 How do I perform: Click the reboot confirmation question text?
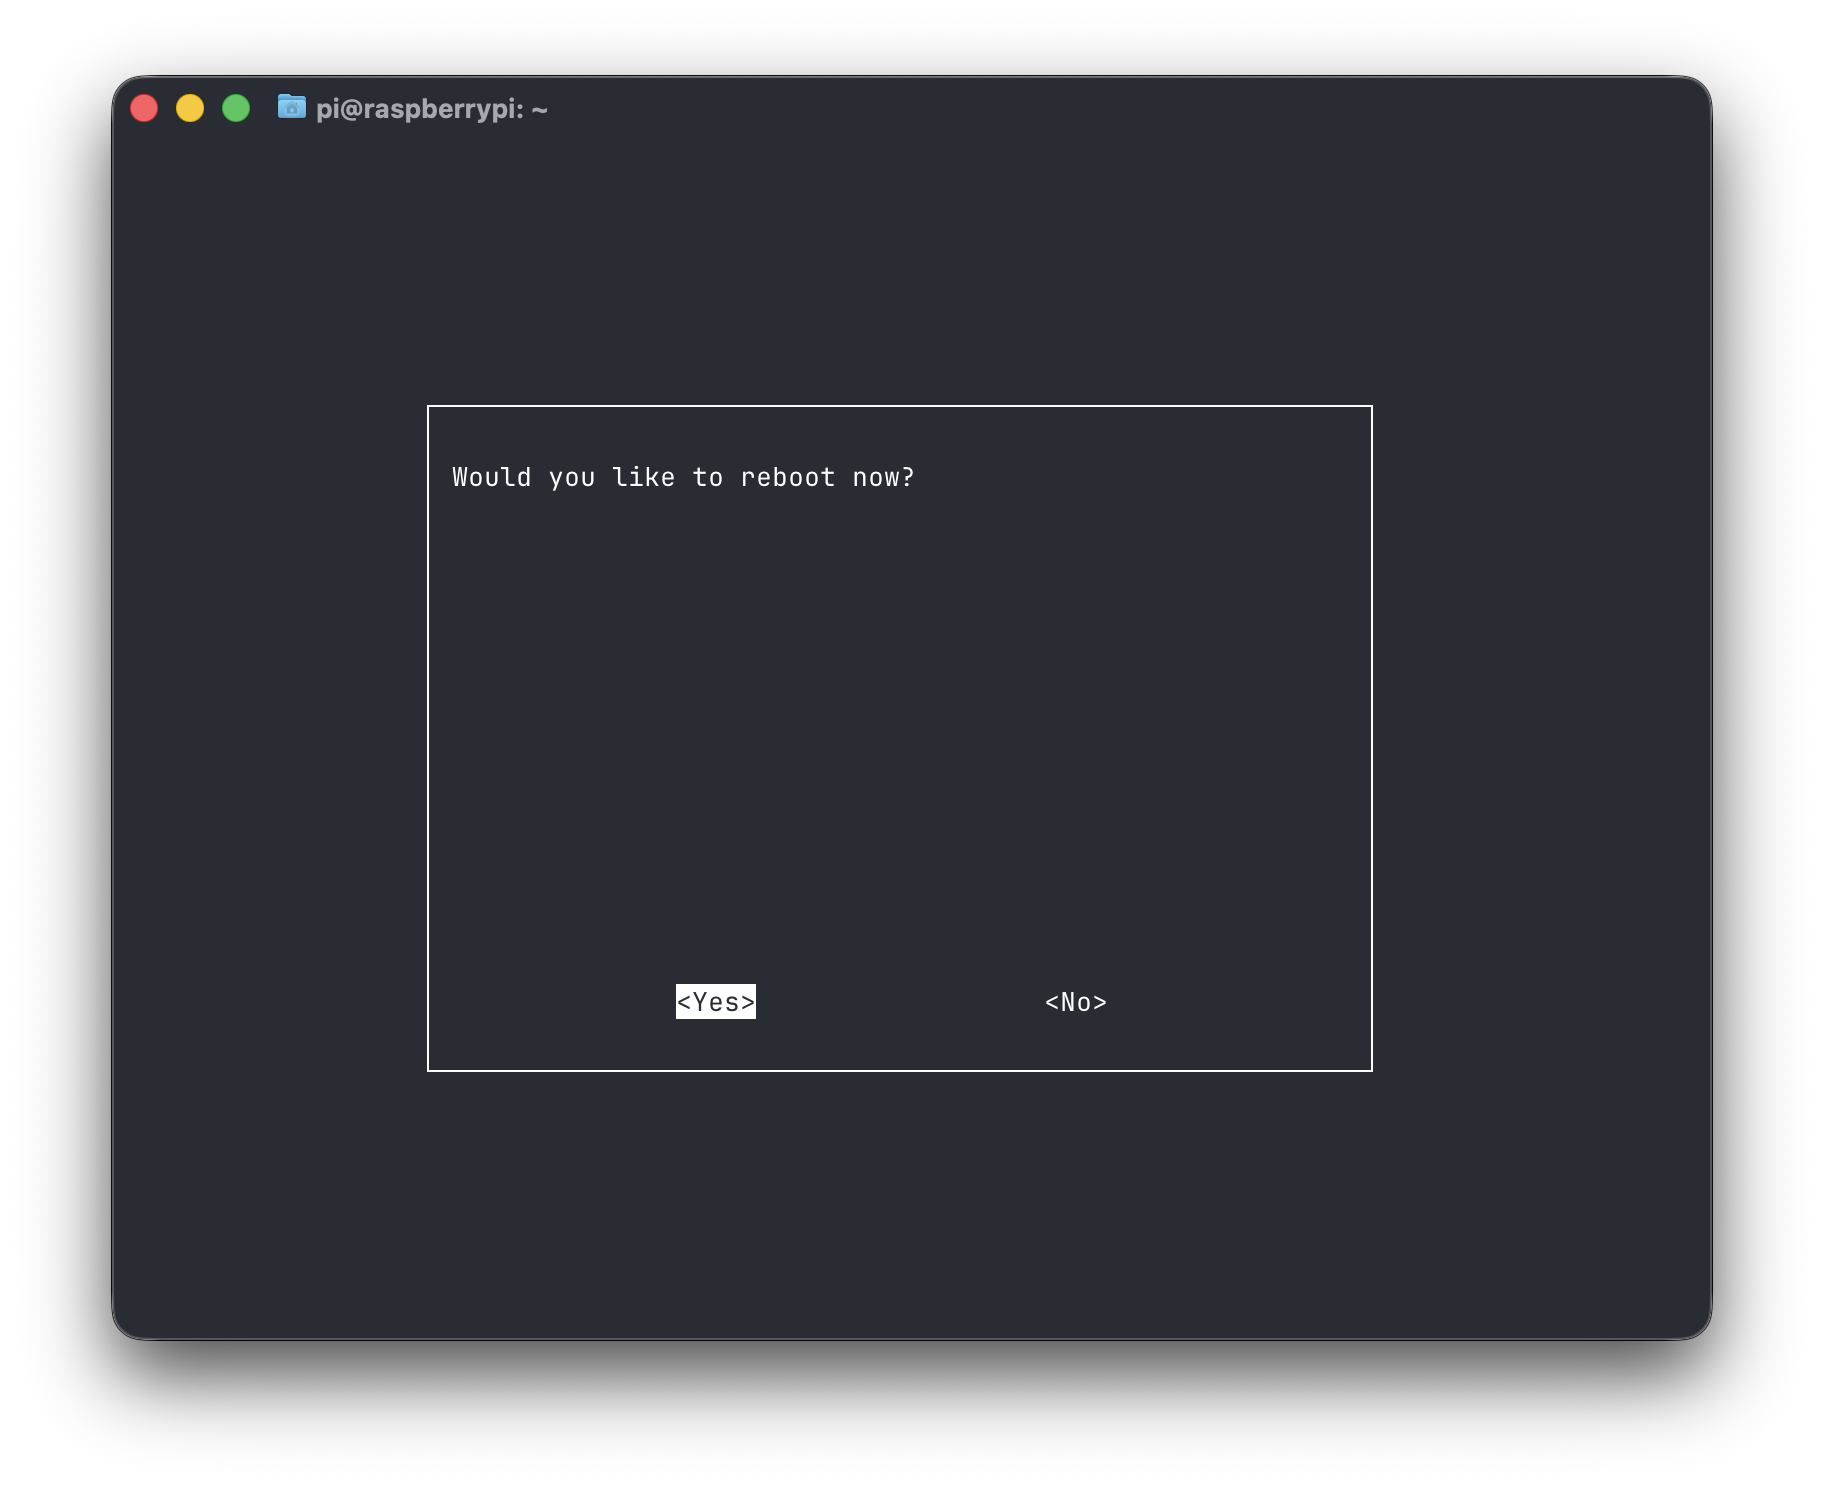(684, 477)
